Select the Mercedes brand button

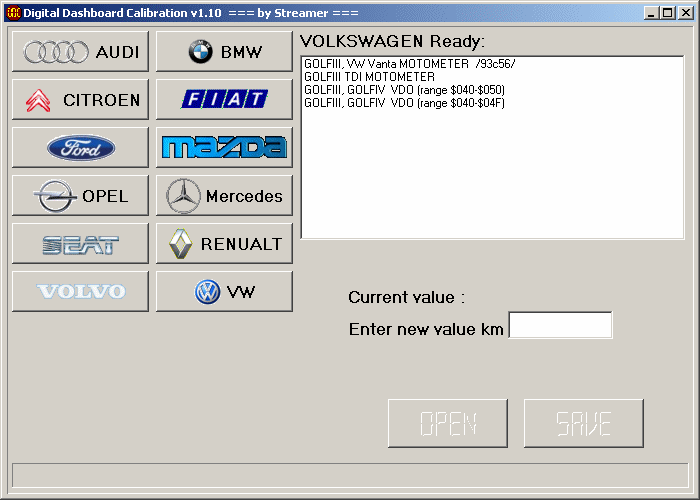(224, 196)
